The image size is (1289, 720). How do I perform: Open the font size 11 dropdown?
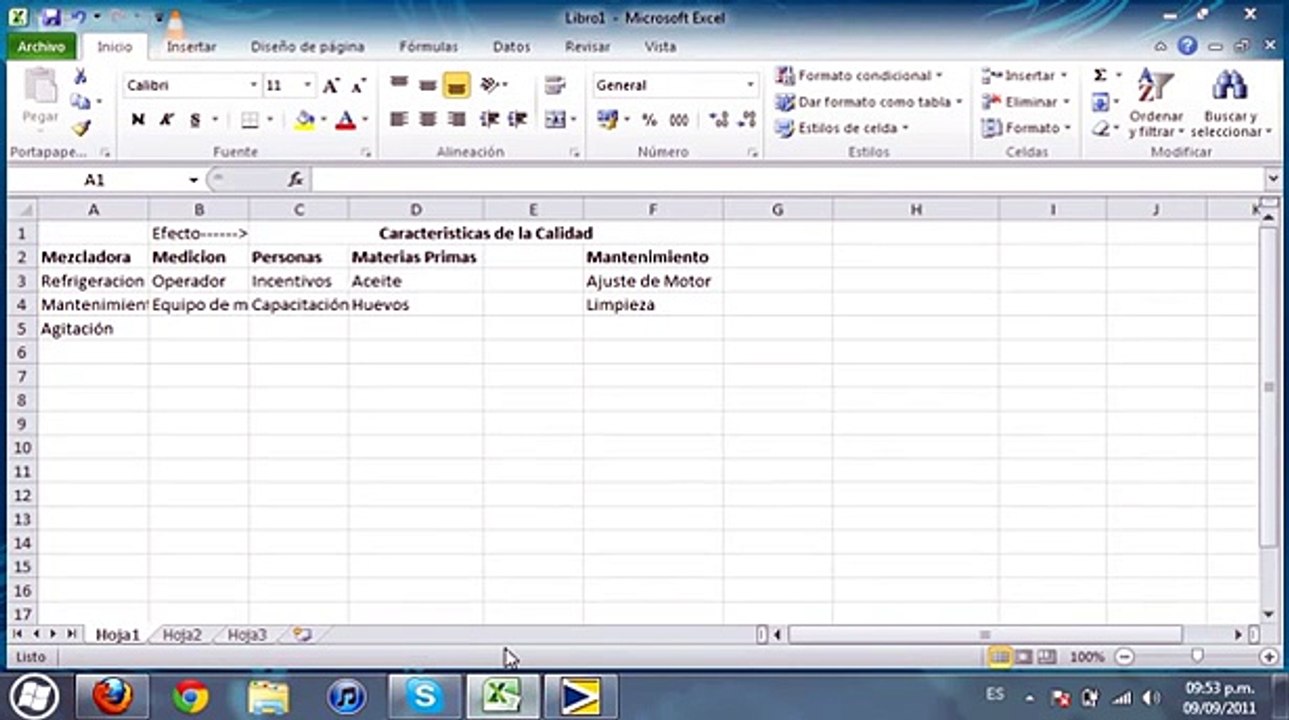[307, 86]
